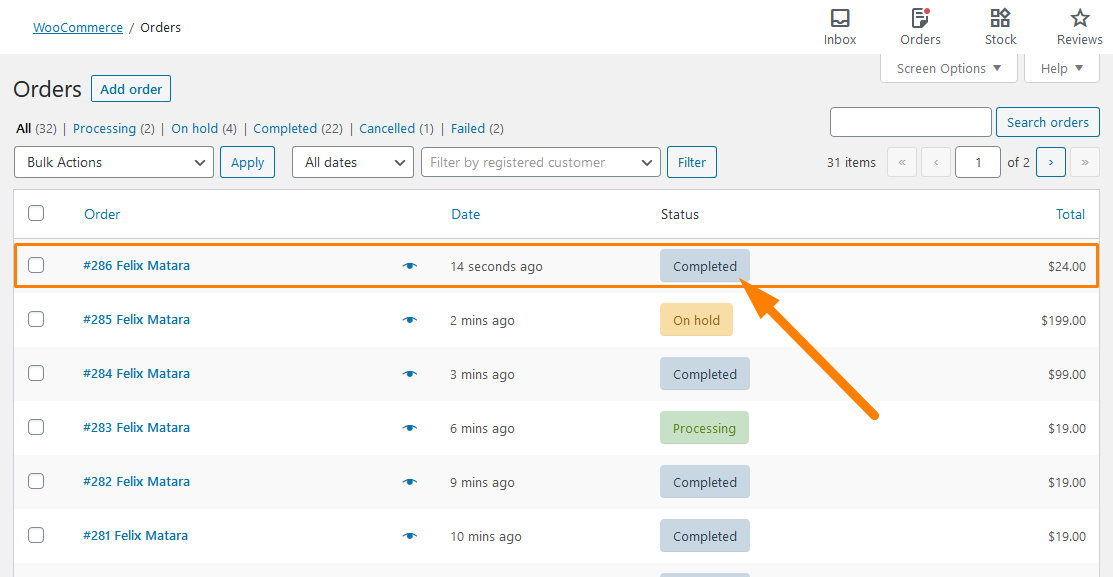Viewport: 1113px width, 577px height.
Task: Click On hold status badge of order #285
Action: (696, 320)
